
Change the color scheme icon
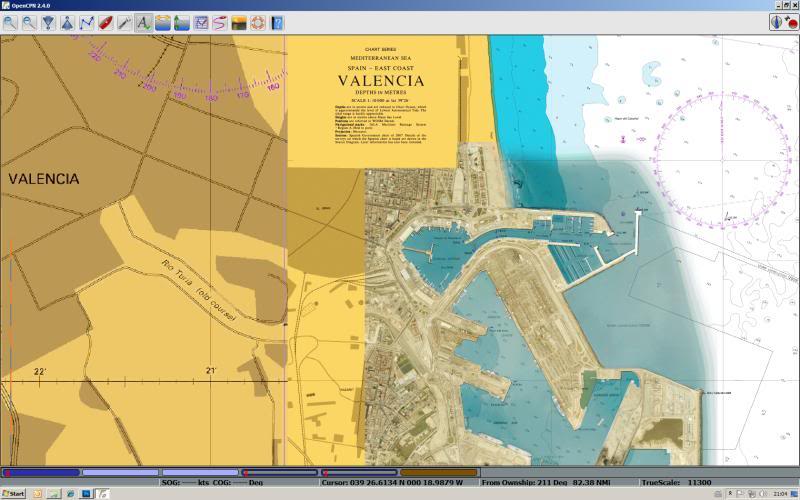pyautogui.click(x=239, y=22)
